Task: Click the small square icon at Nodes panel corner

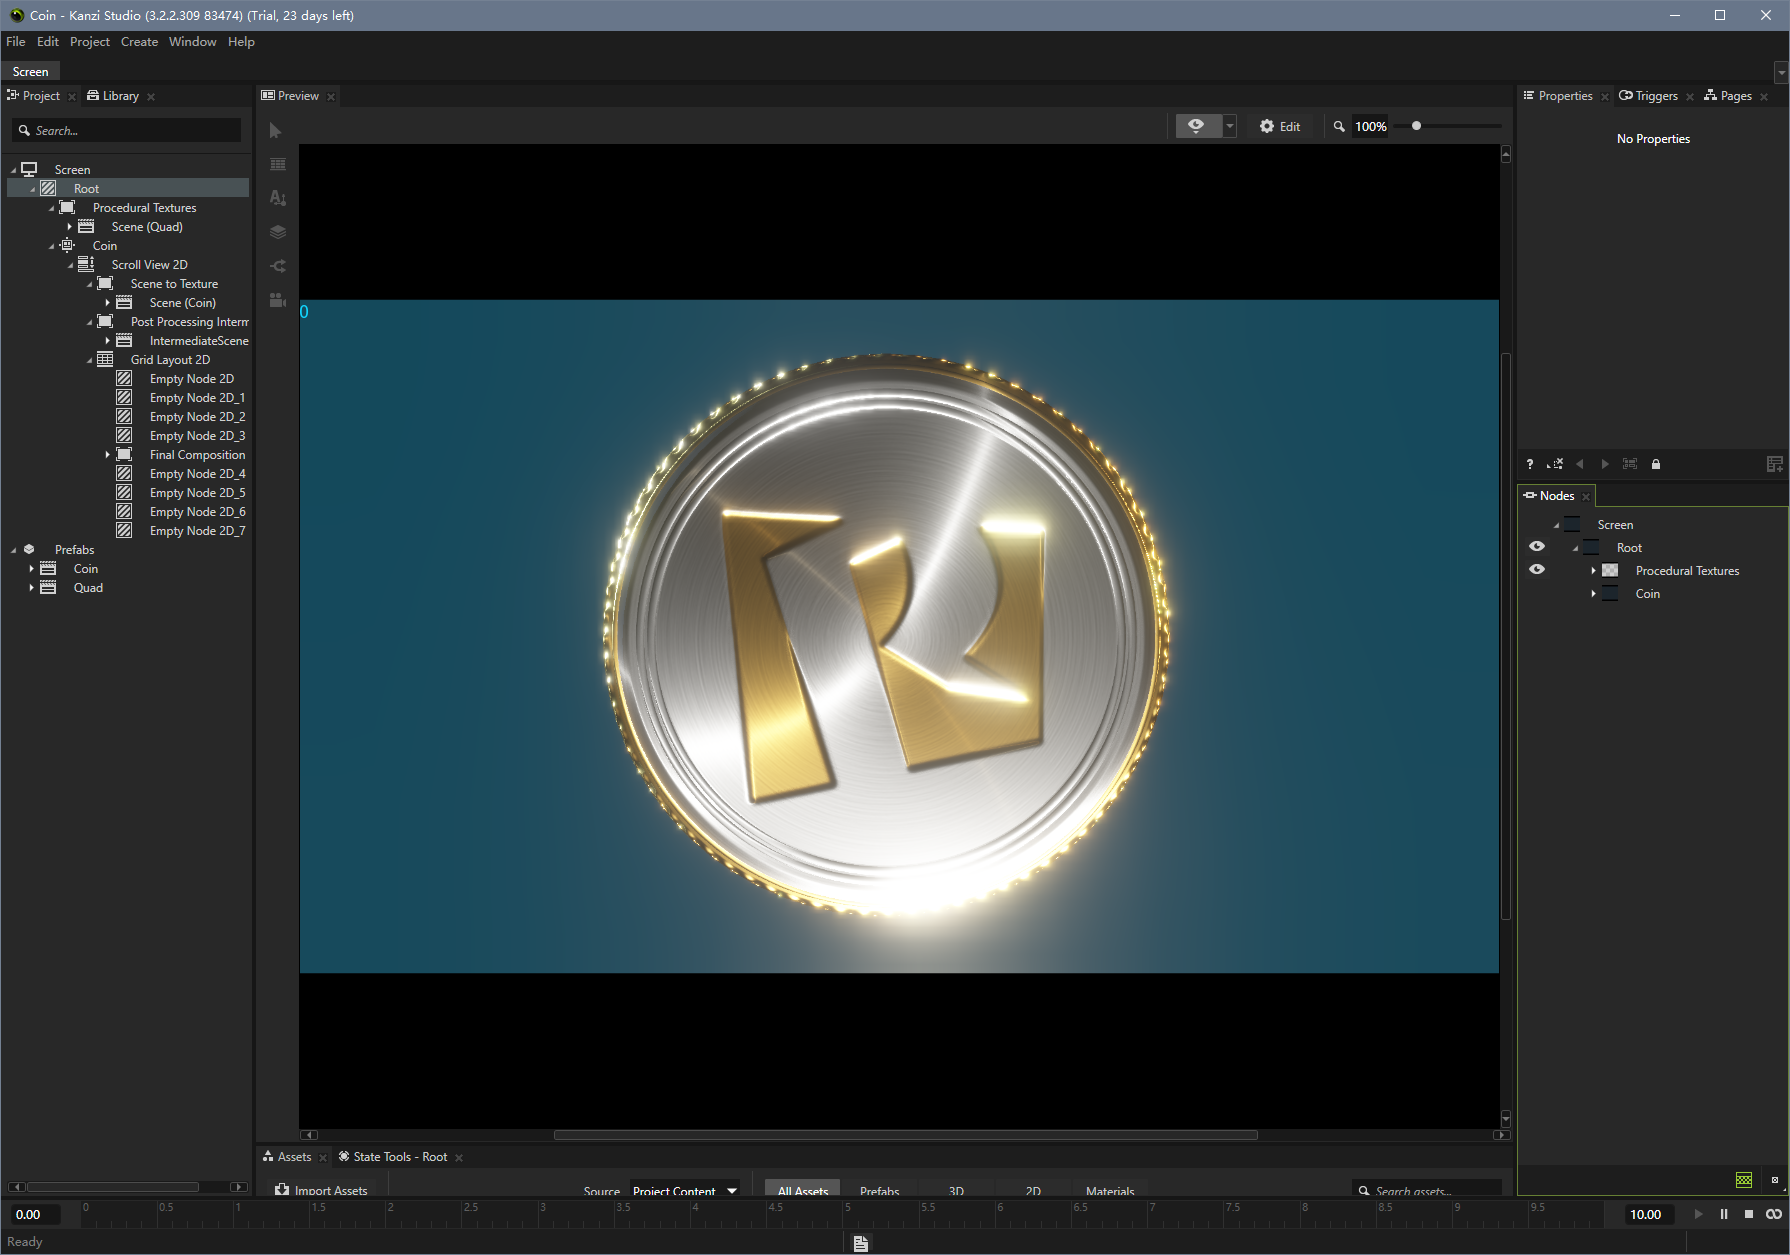Action: 1775,1180
